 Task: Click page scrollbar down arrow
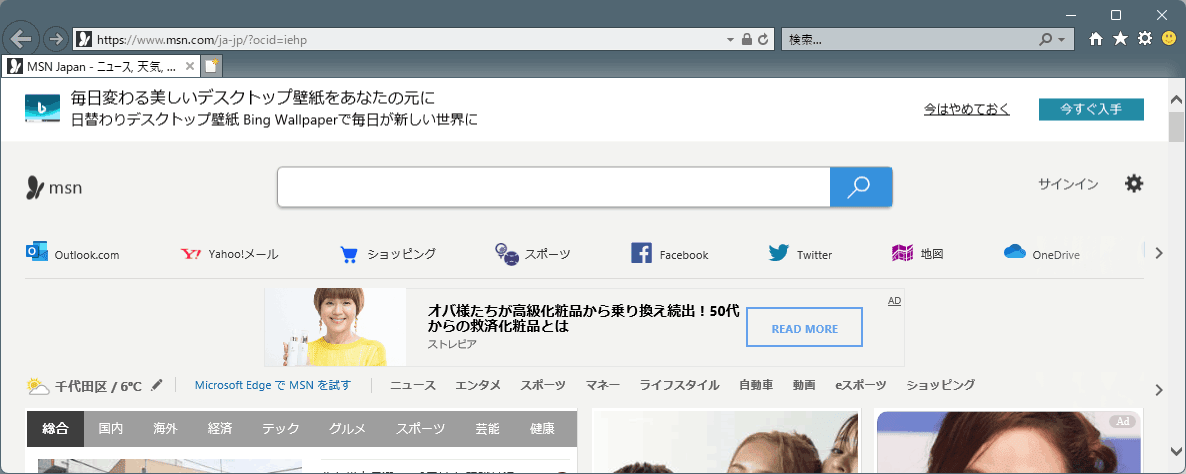(x=1176, y=451)
